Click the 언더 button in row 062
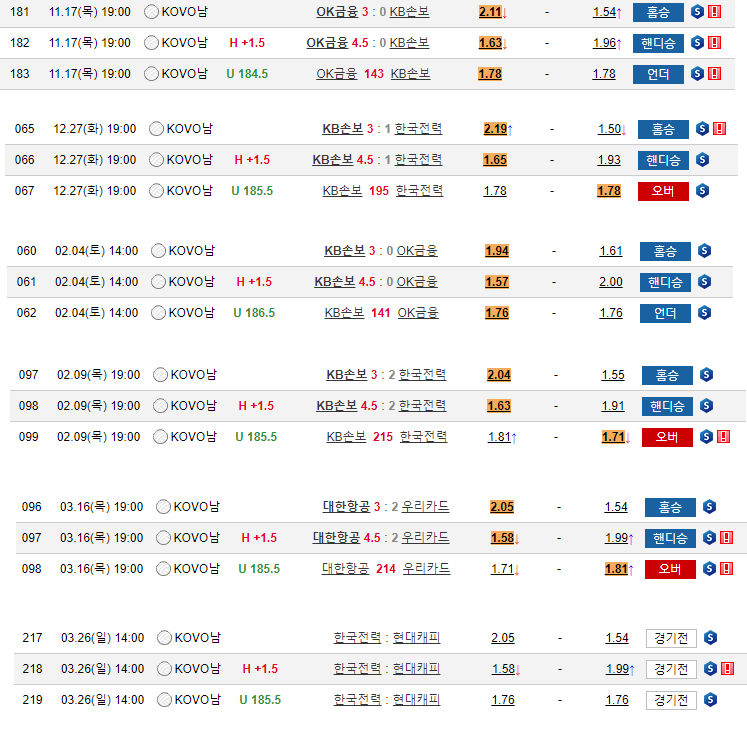 [x=665, y=313]
